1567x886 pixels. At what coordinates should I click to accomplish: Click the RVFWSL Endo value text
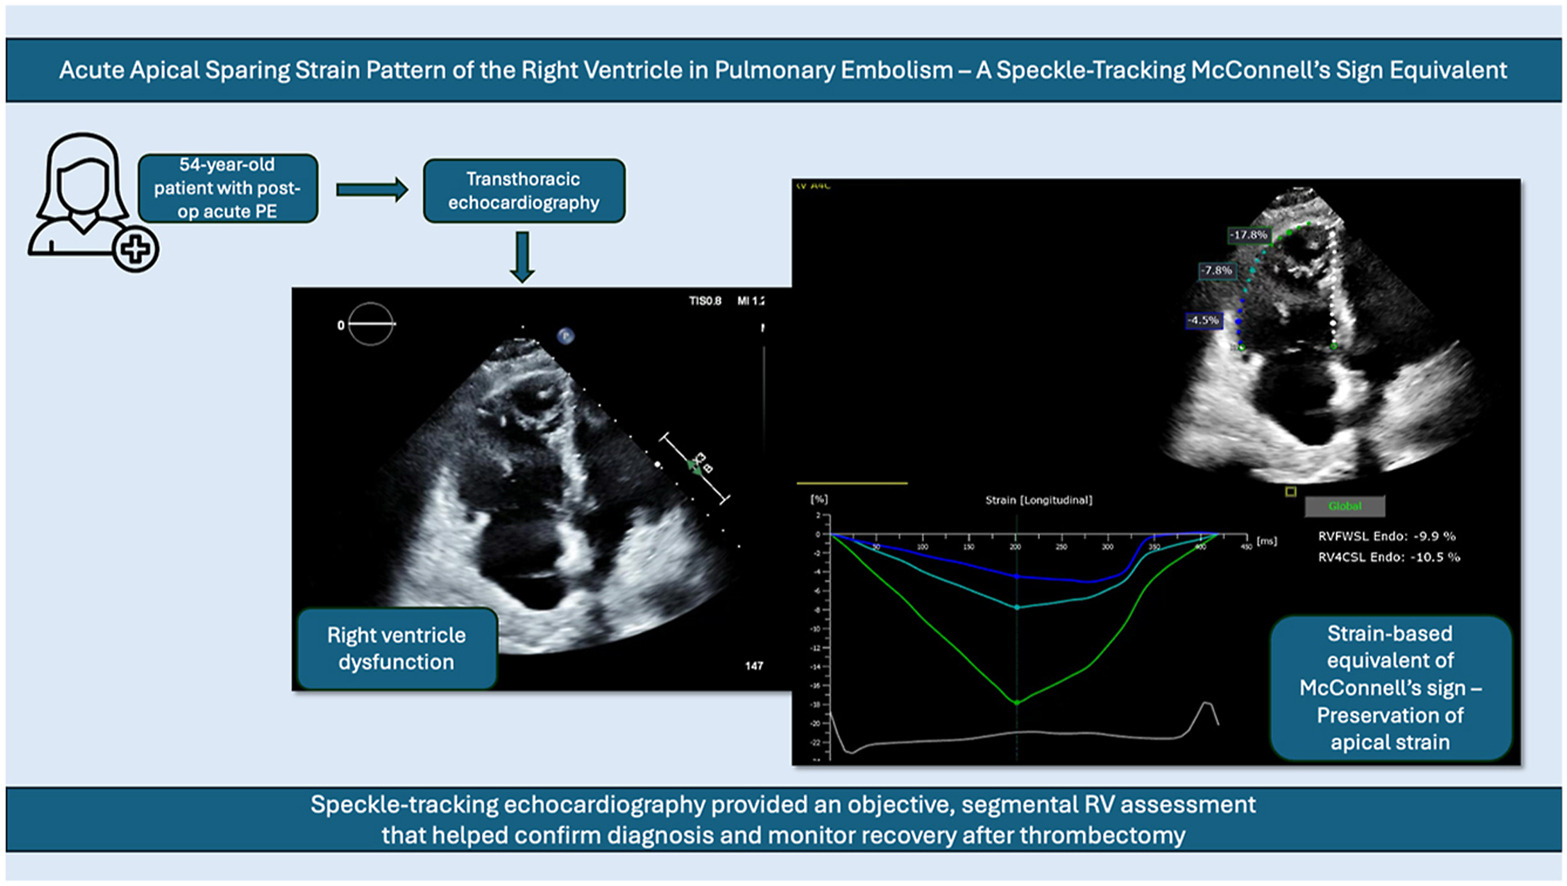pyautogui.click(x=1388, y=536)
